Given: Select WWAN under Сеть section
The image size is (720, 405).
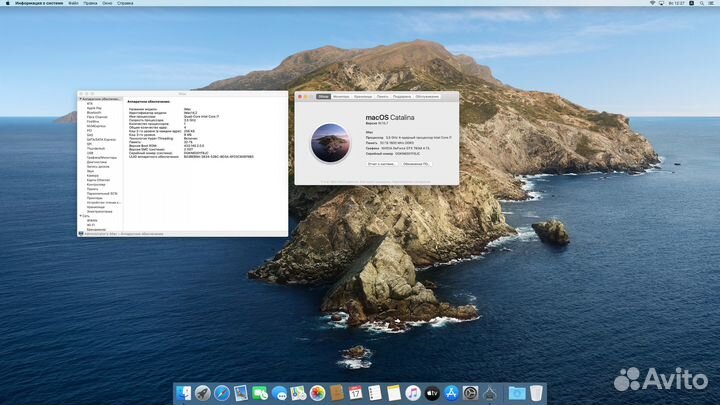Looking at the screenshot, I should click(92, 220).
